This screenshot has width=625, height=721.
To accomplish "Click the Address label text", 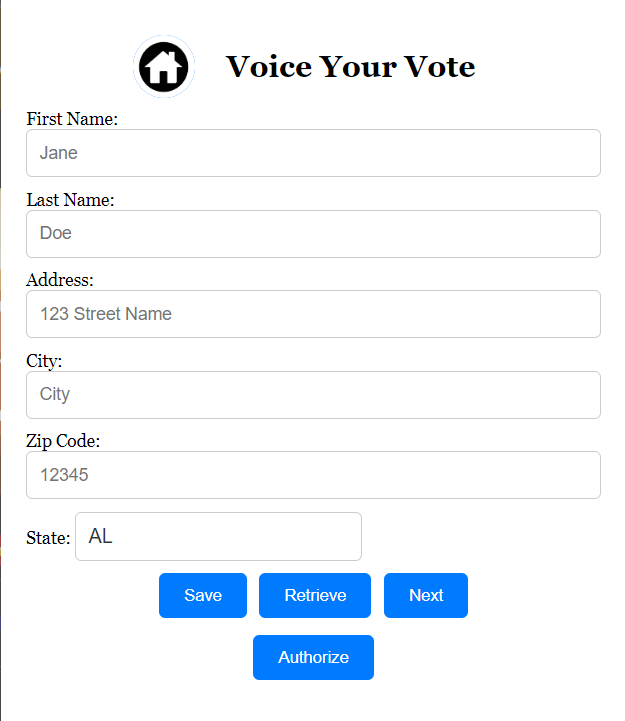I will point(60,280).
